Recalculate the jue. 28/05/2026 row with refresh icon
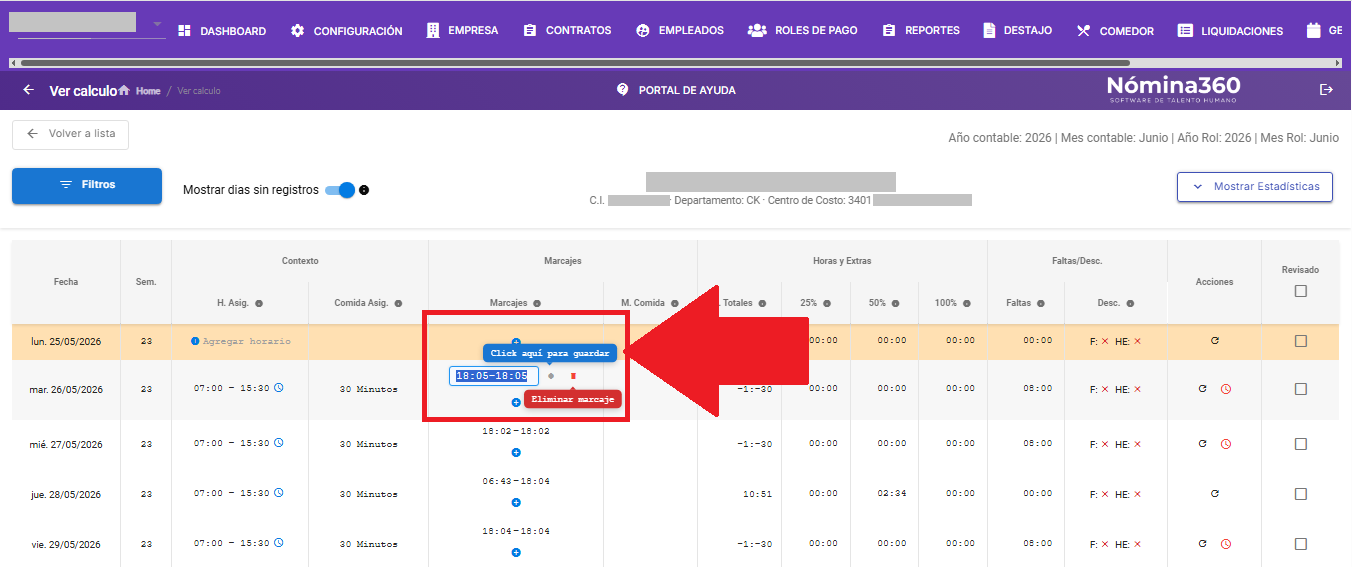The image size is (1352, 567). pyautogui.click(x=1215, y=493)
